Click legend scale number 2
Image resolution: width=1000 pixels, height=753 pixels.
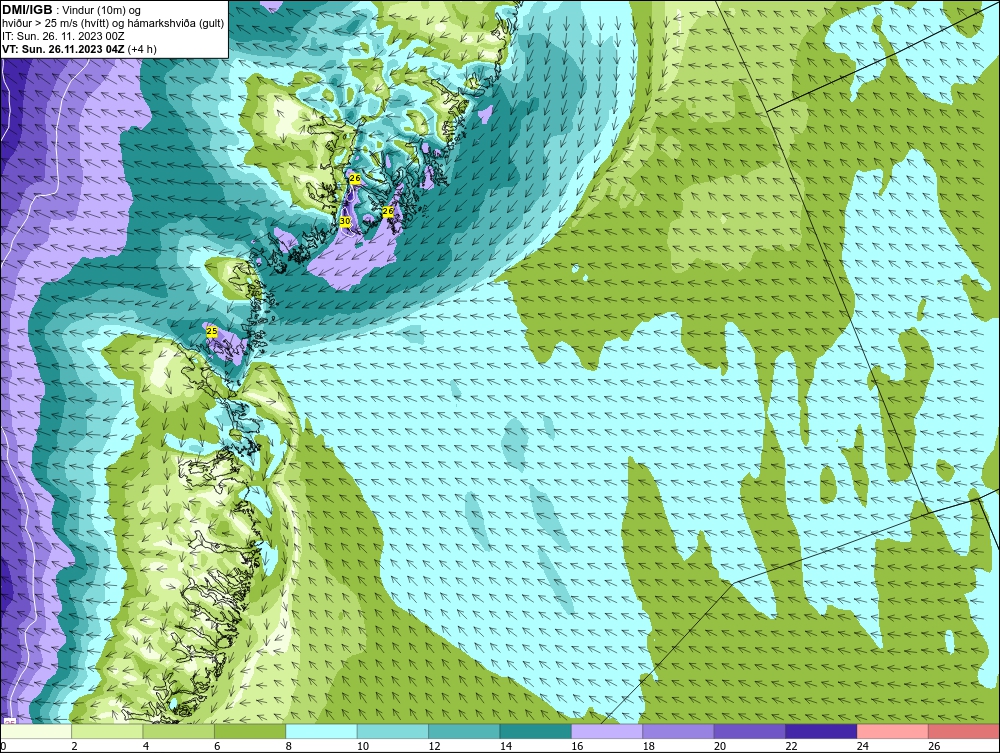[75, 746]
